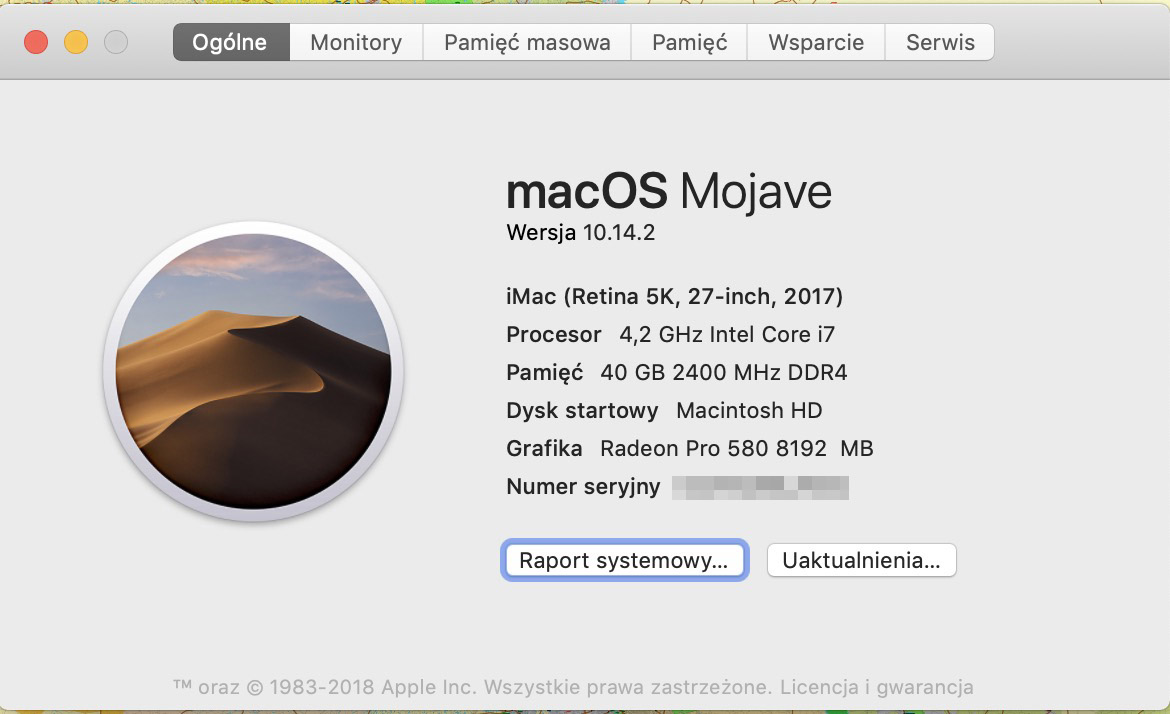The image size is (1170, 714).
Task: Open the gwarancja link
Action: 925,687
